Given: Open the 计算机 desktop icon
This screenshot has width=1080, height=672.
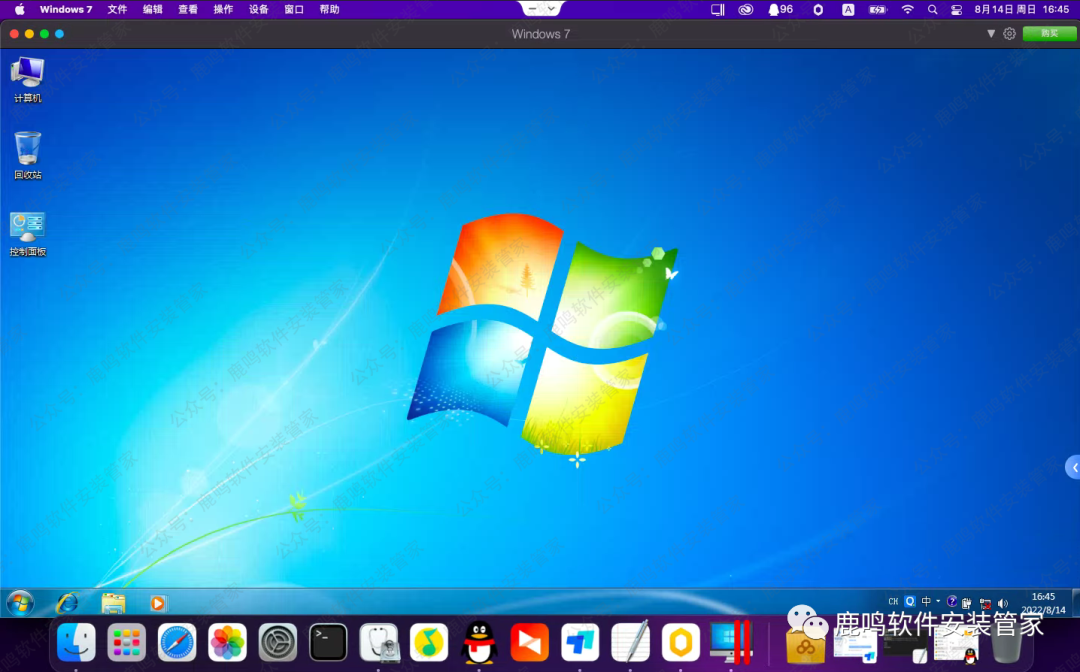Looking at the screenshot, I should [x=27, y=74].
